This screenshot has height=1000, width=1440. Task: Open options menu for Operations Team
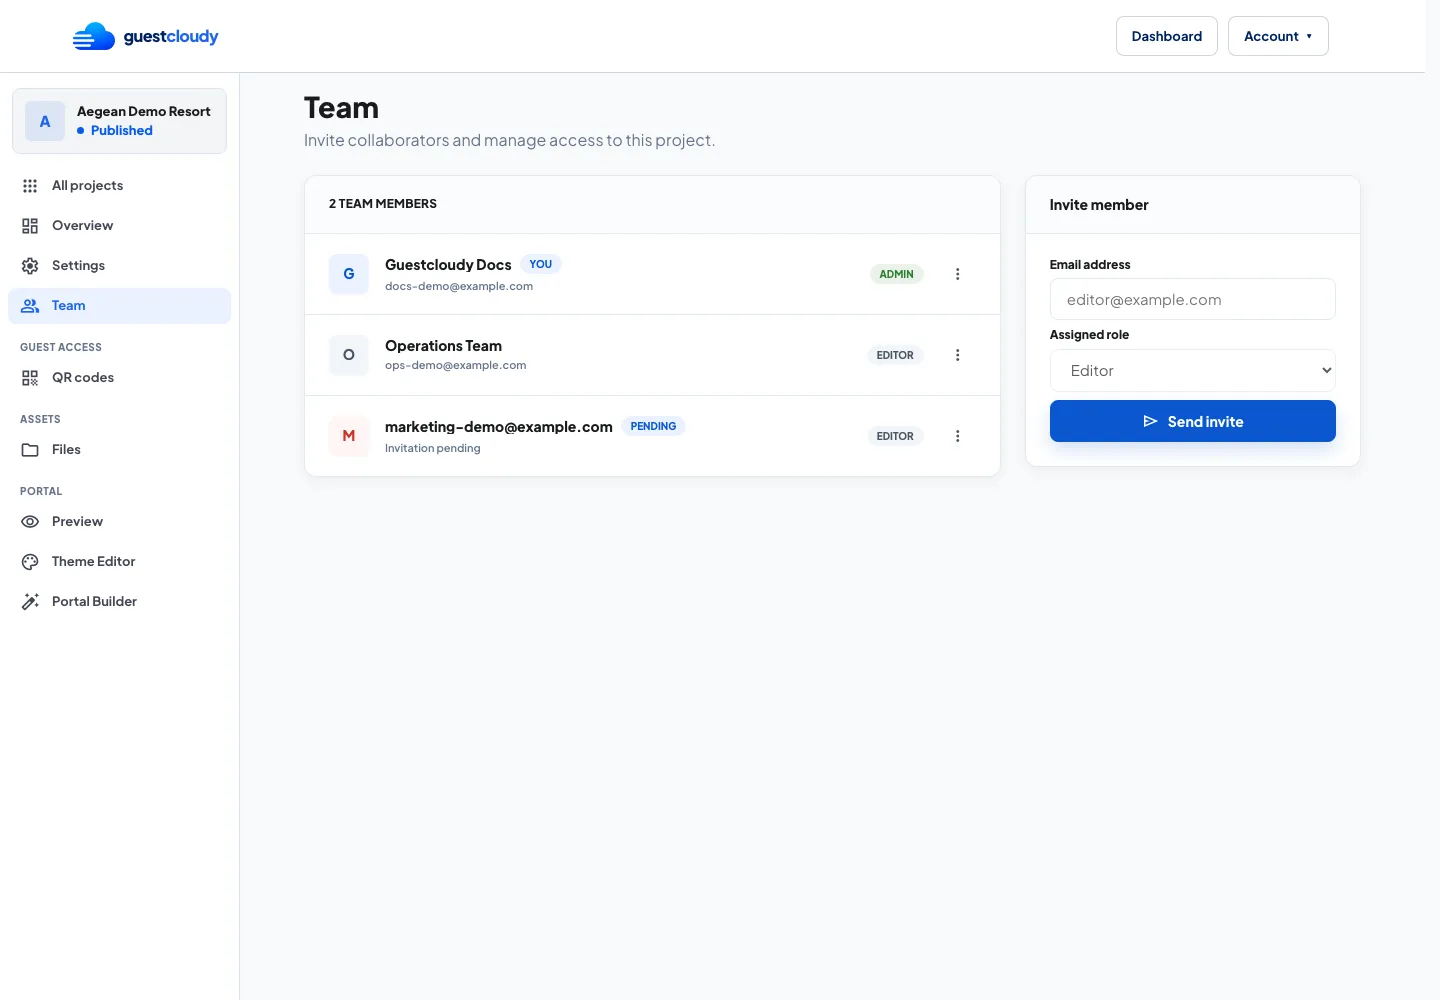tap(957, 355)
